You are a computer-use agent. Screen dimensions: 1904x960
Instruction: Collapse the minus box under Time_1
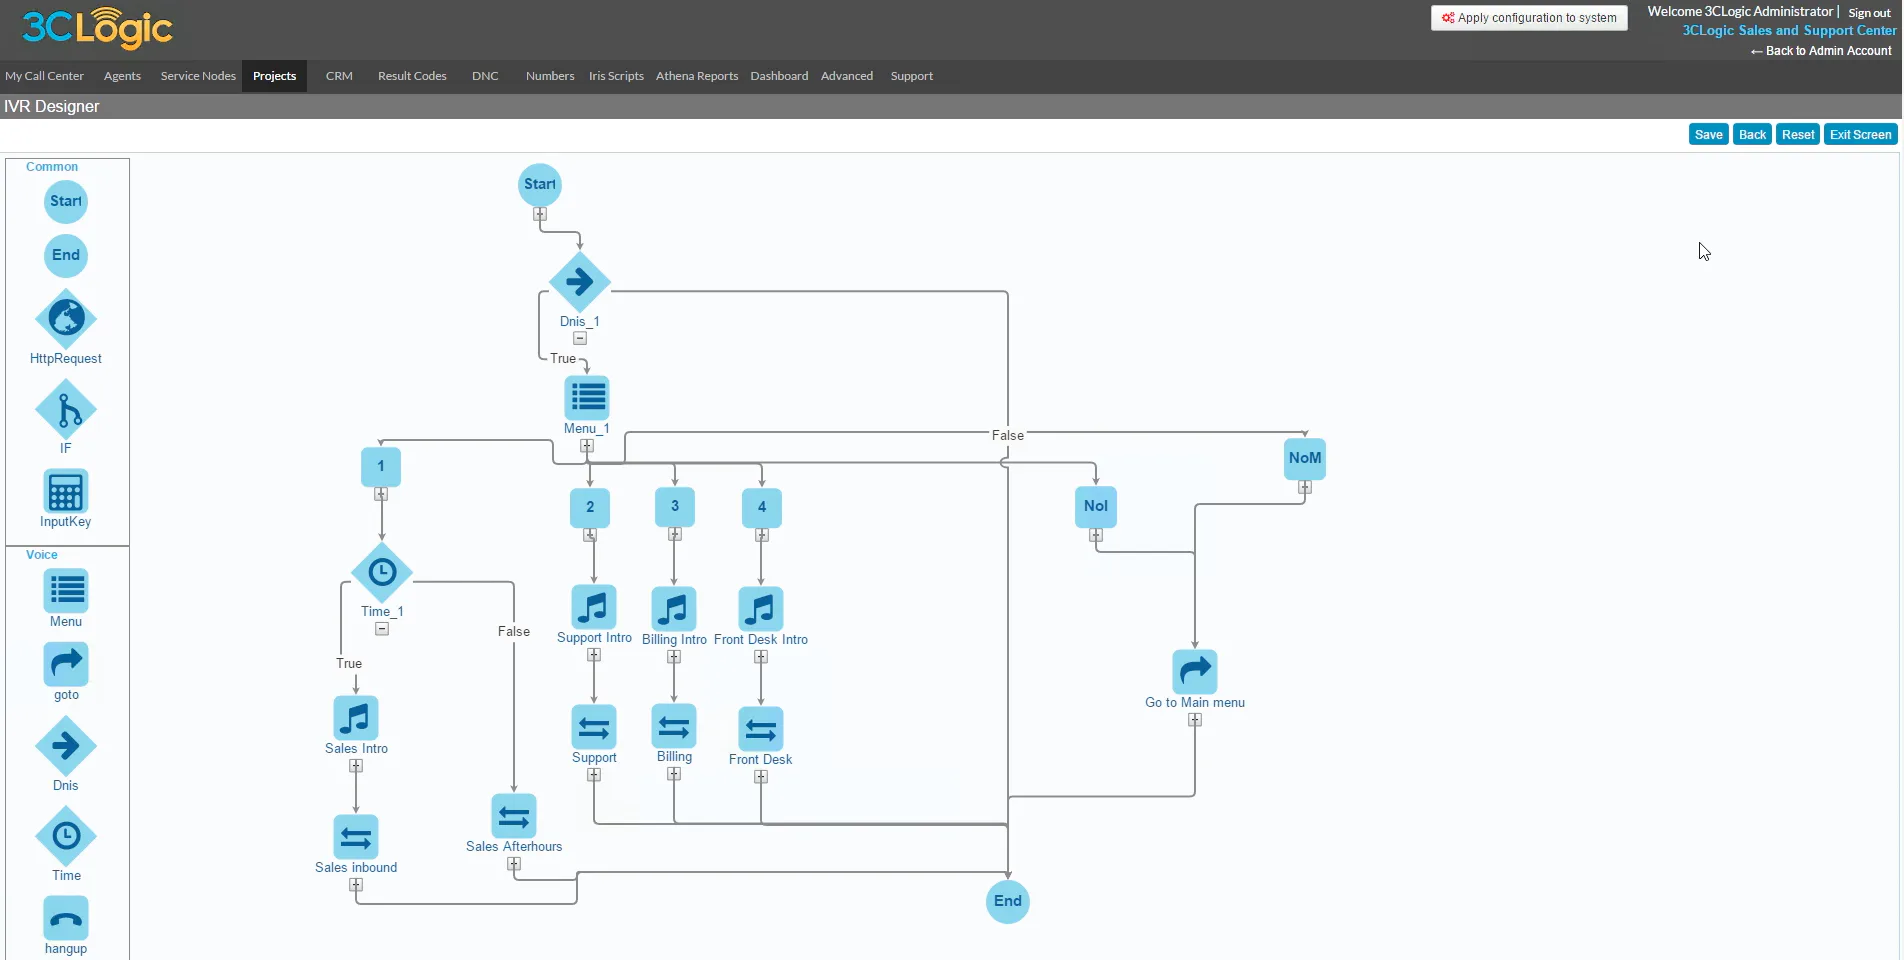click(x=382, y=629)
